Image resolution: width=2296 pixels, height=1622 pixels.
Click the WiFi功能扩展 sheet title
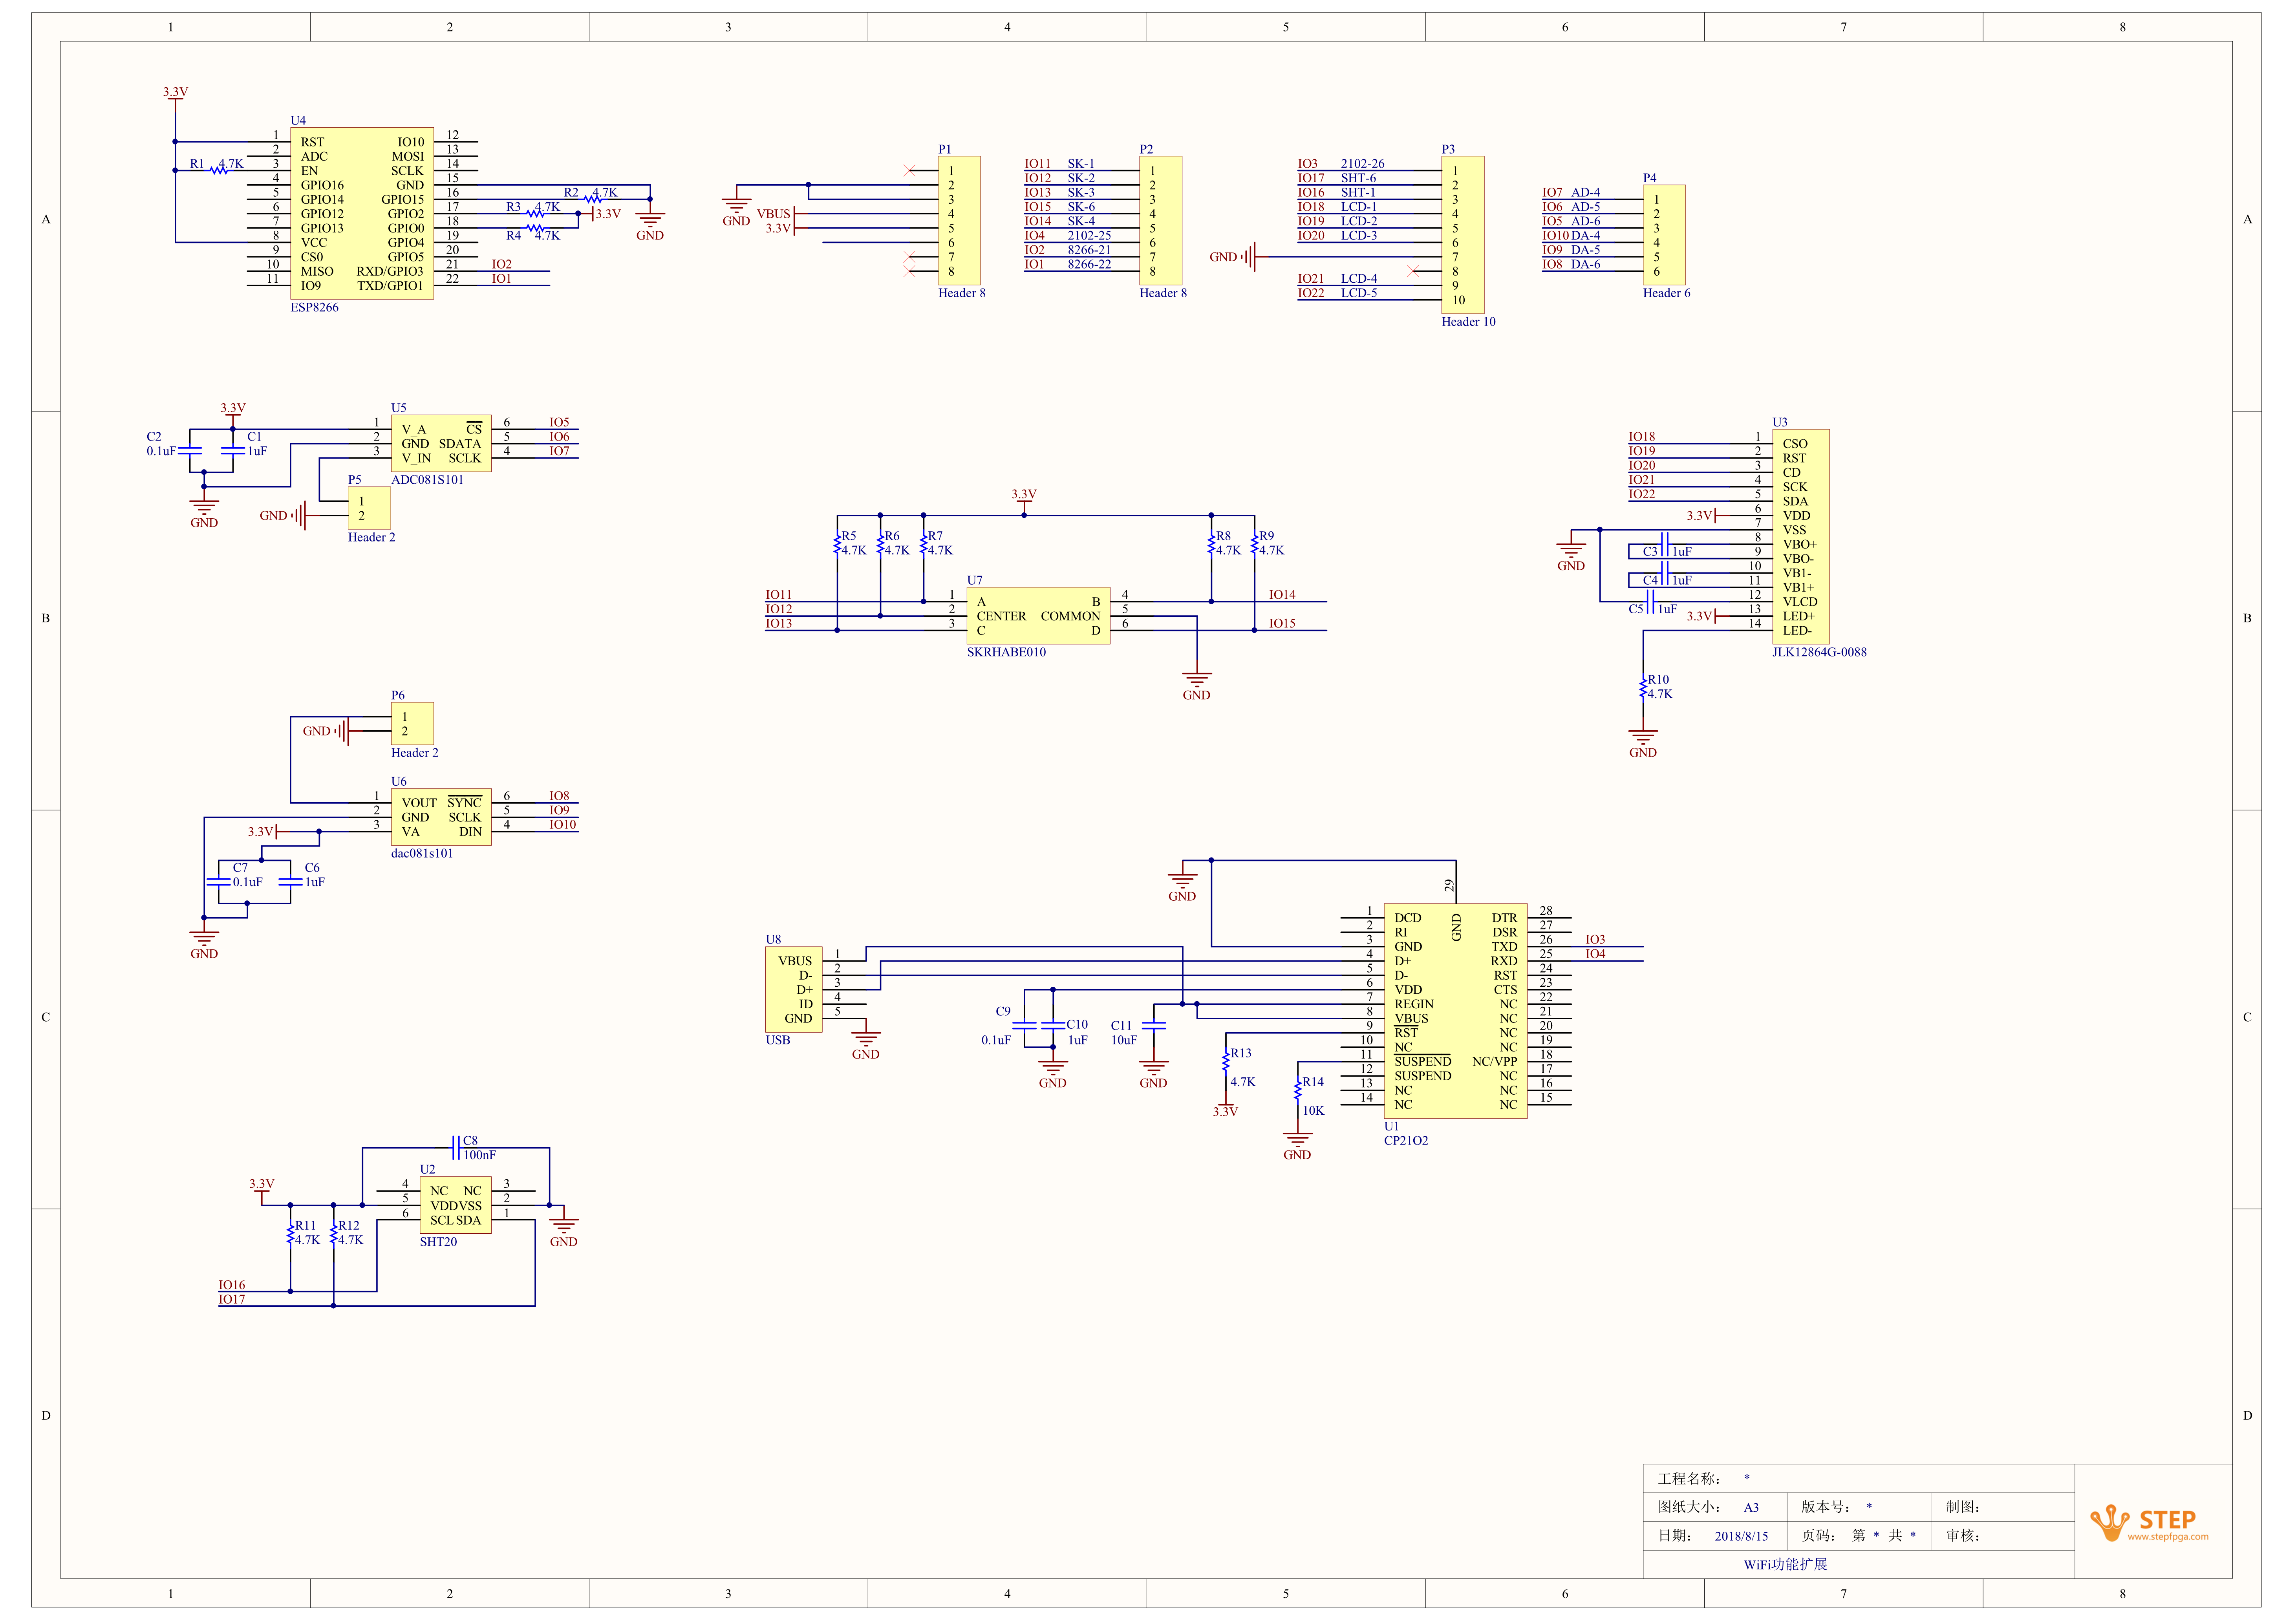(x=1785, y=1565)
